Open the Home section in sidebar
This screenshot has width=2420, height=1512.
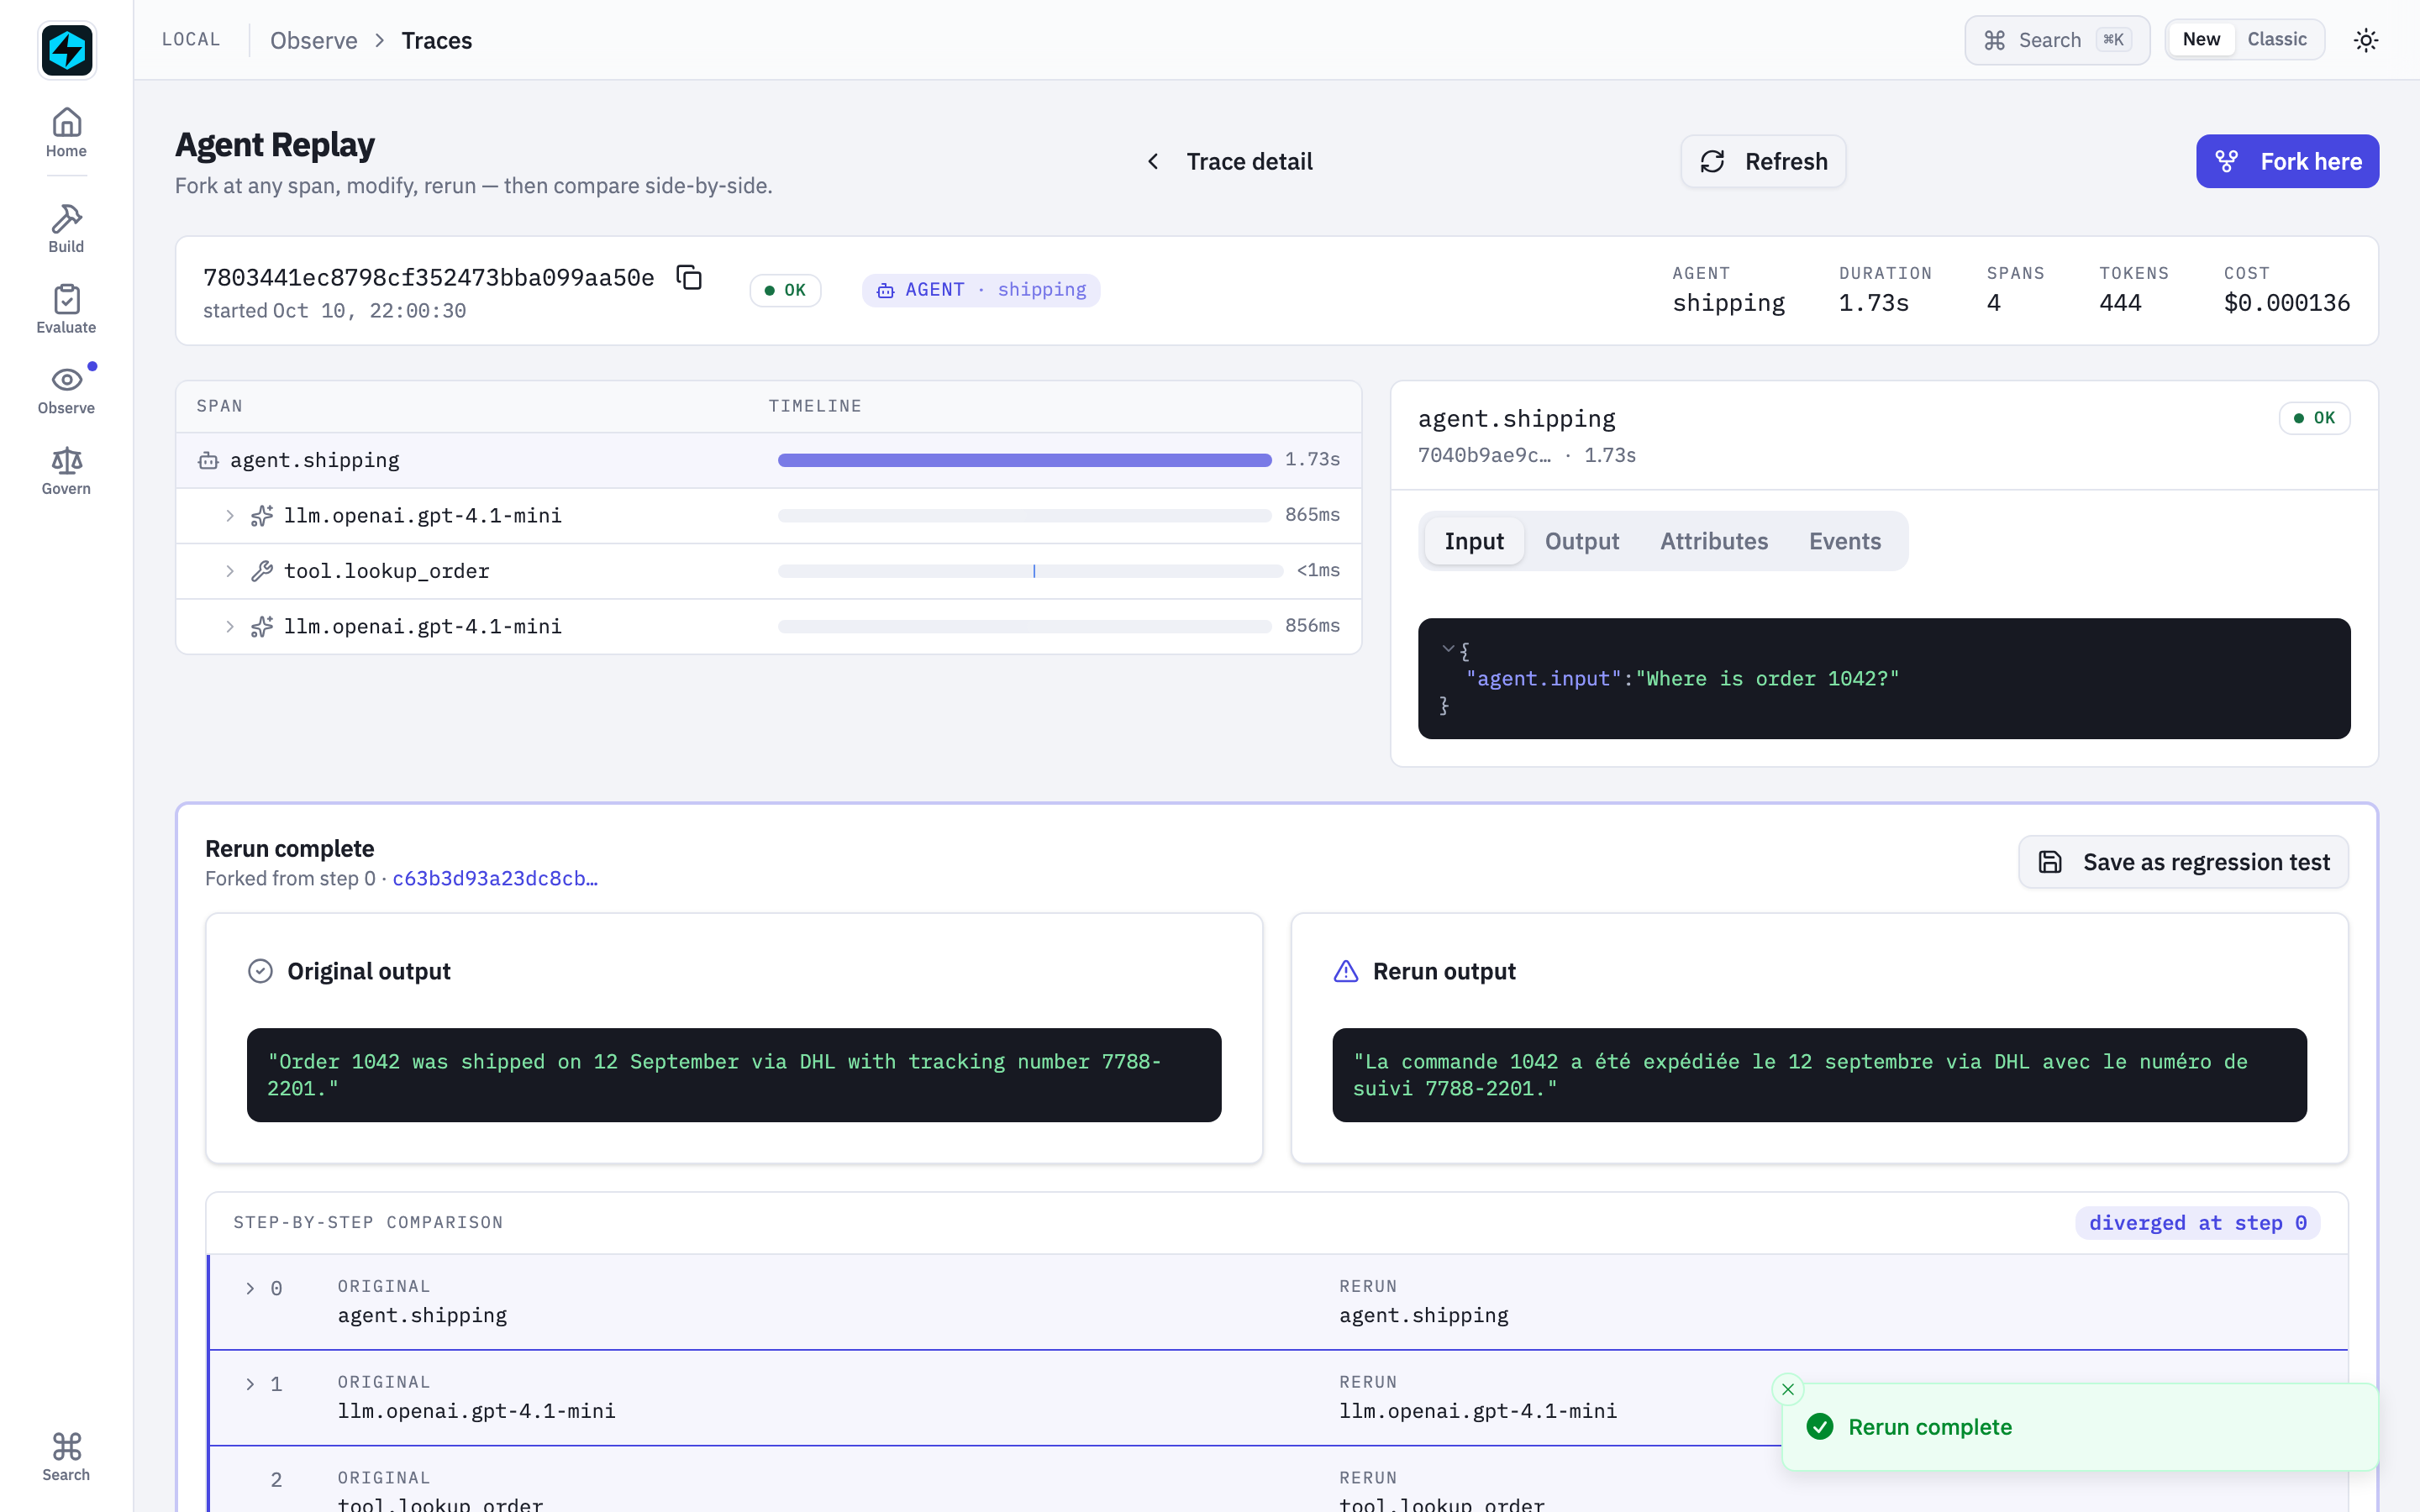click(x=66, y=133)
